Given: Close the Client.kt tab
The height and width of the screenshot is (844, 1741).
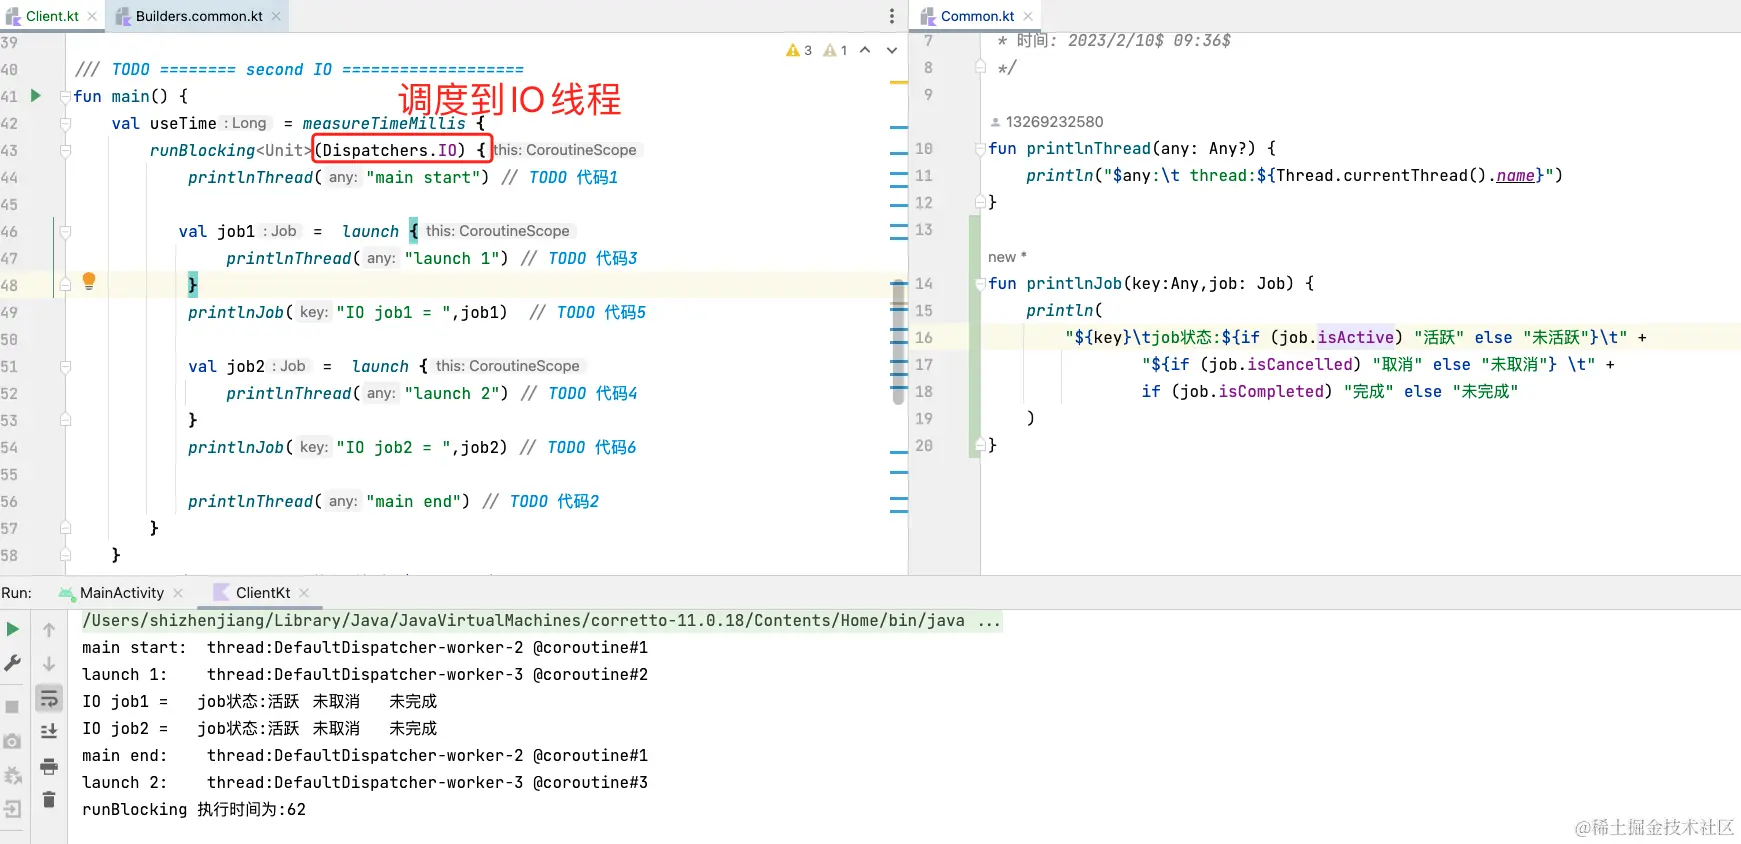Looking at the screenshot, I should pos(92,16).
